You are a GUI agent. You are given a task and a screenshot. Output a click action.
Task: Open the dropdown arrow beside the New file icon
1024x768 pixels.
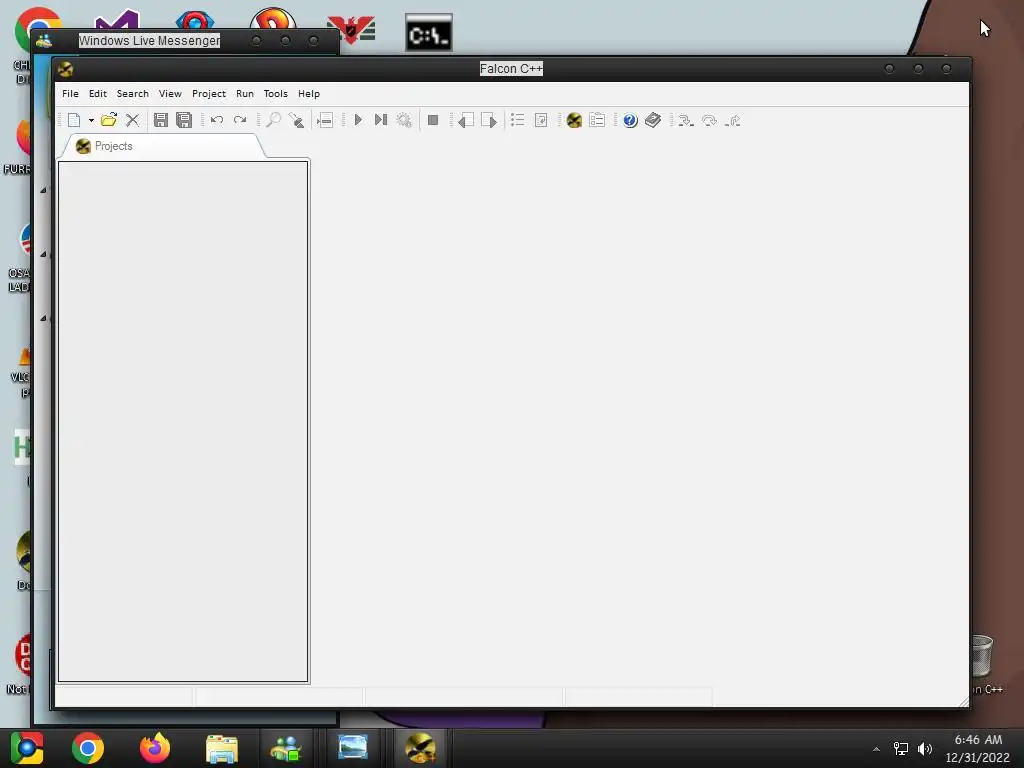(91, 121)
